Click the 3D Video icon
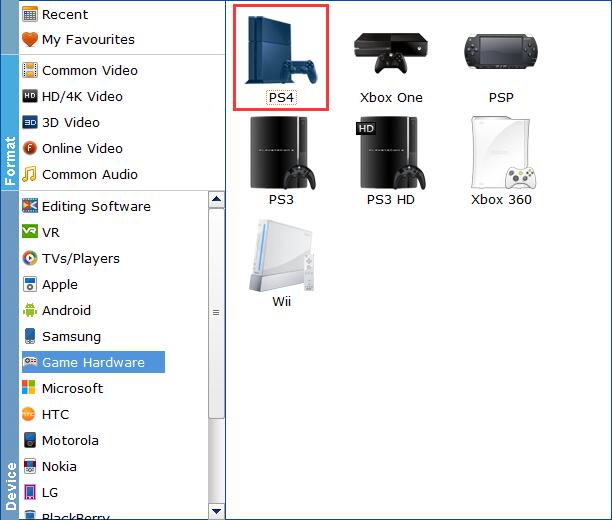The height and width of the screenshot is (520, 612). (x=30, y=122)
